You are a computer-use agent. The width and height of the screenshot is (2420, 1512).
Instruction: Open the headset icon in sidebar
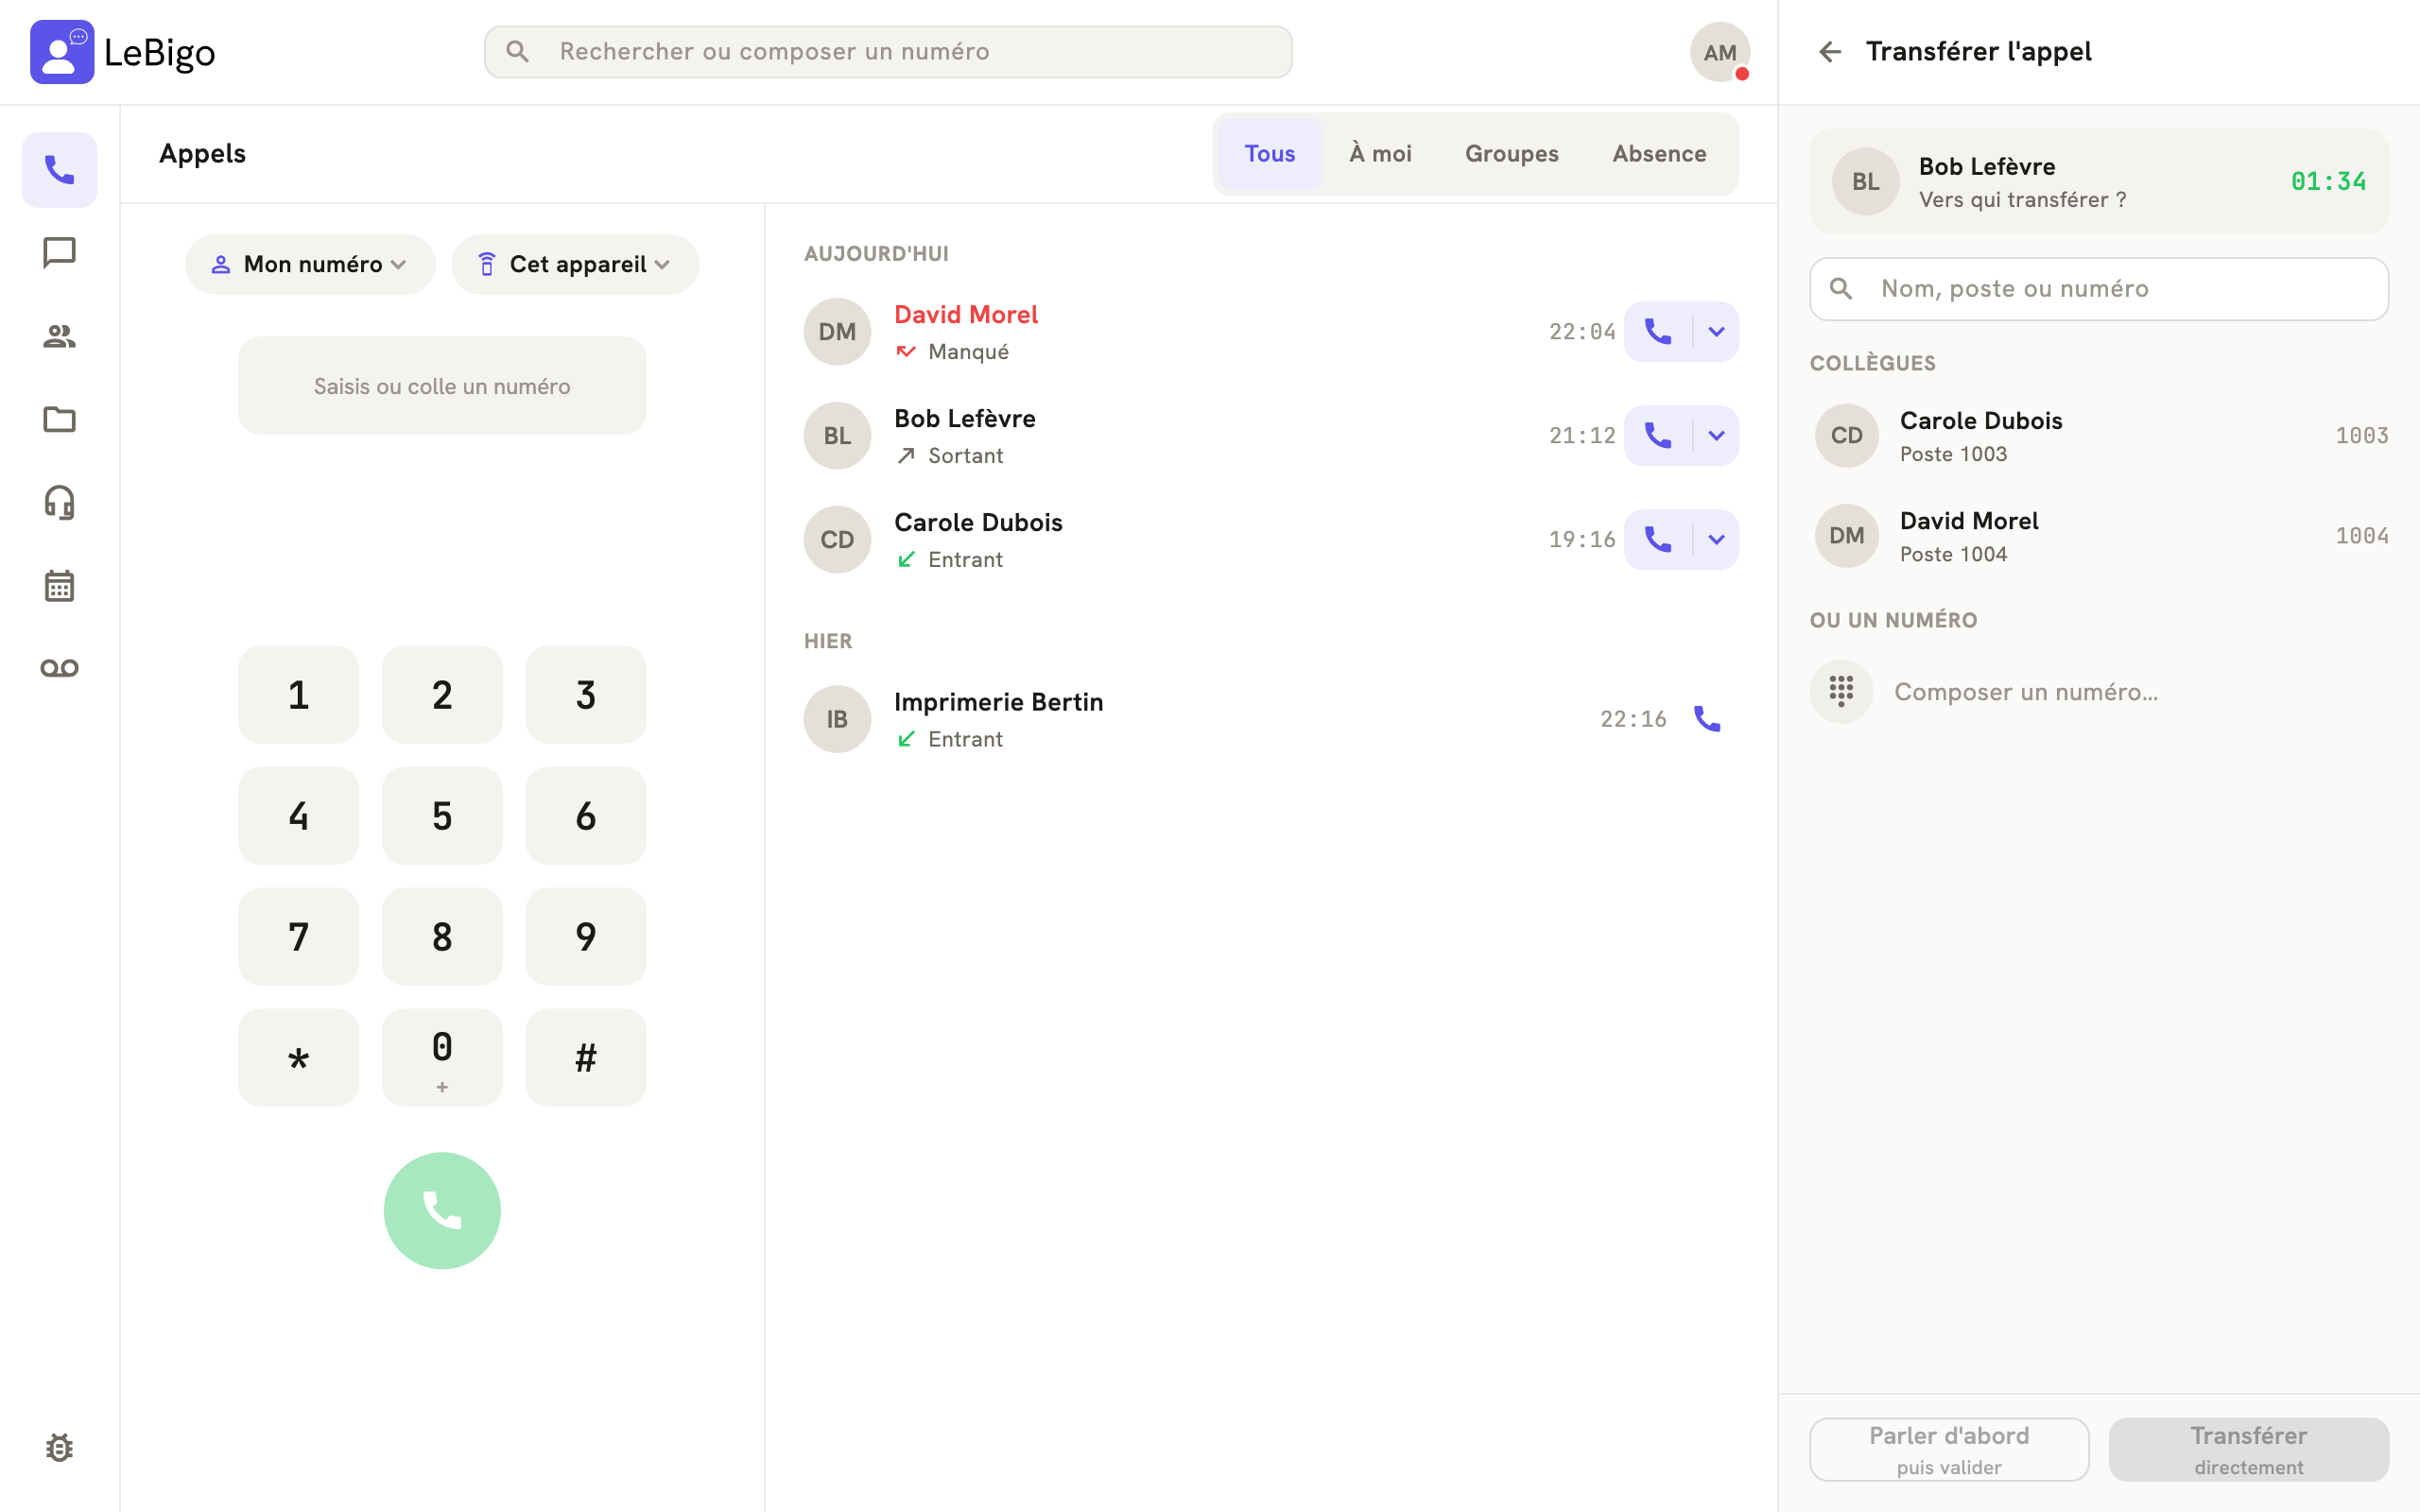coord(59,502)
